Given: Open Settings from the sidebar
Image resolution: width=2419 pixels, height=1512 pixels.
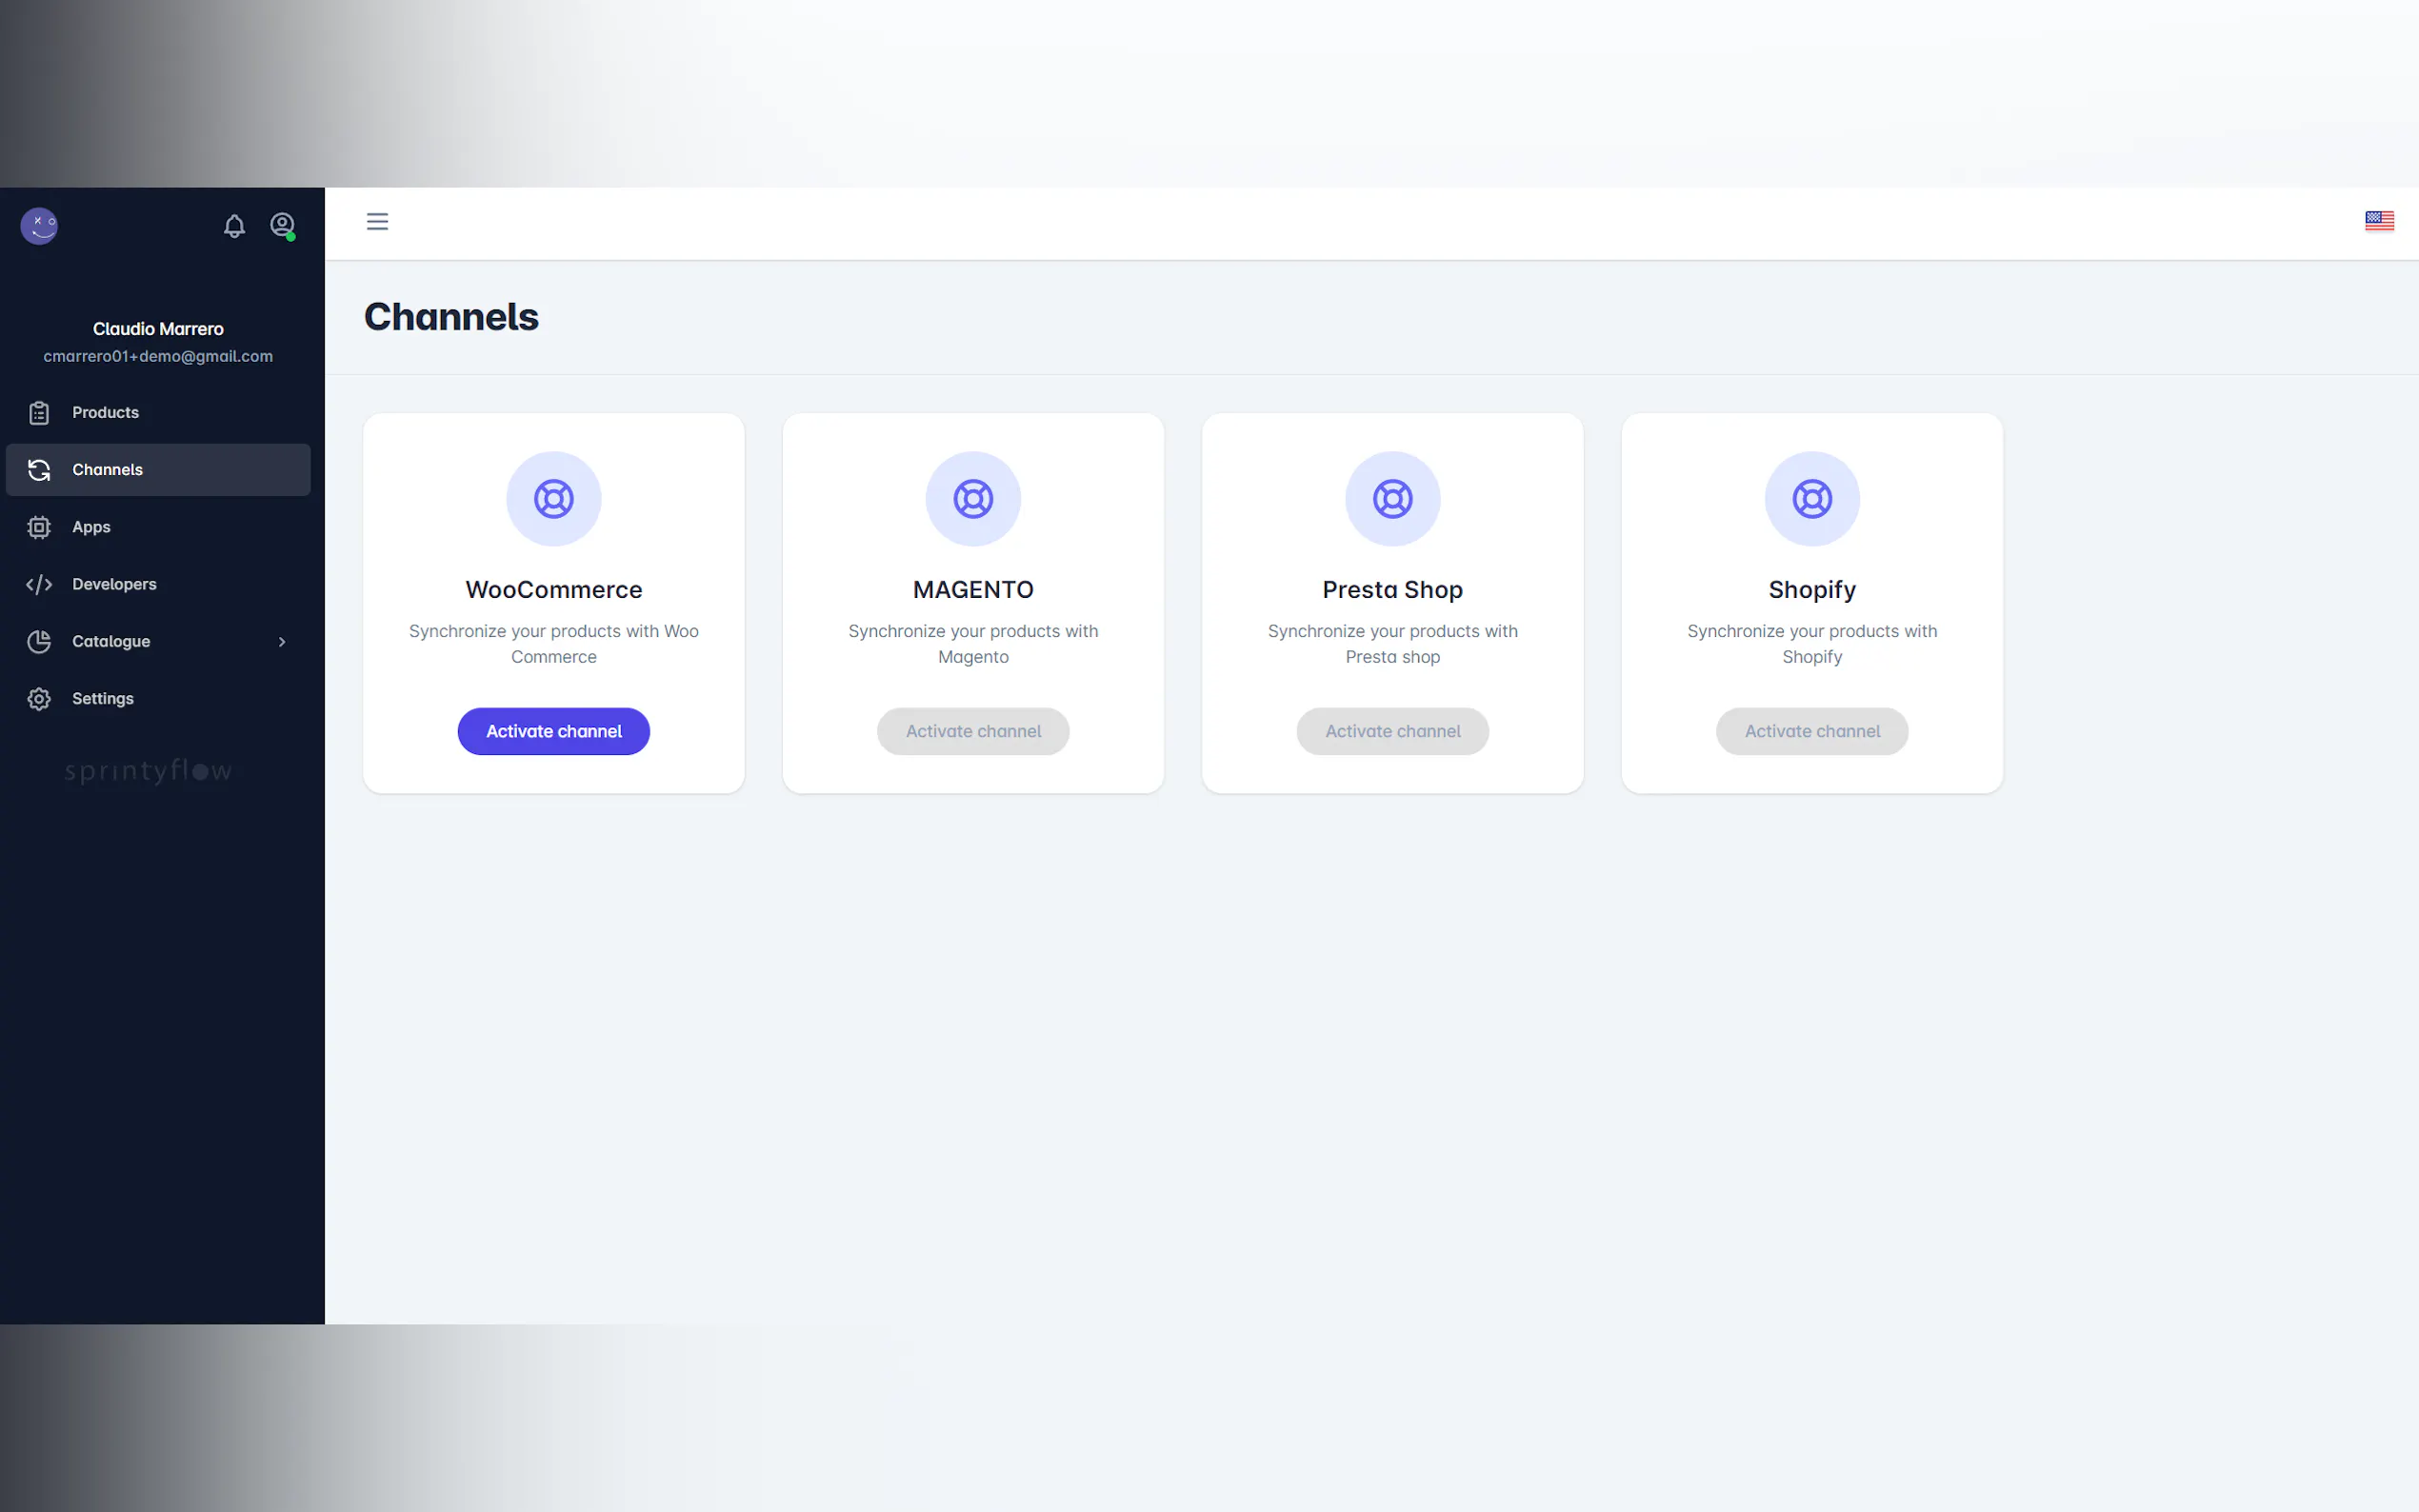Looking at the screenshot, I should click(102, 699).
